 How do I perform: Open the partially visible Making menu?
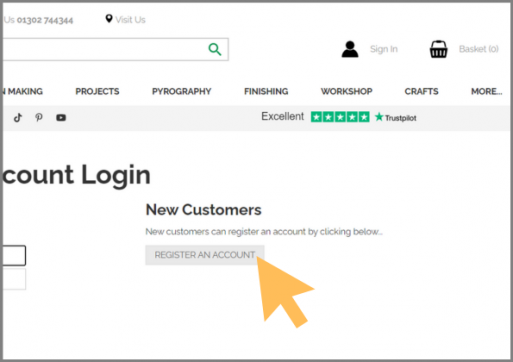click(x=23, y=91)
